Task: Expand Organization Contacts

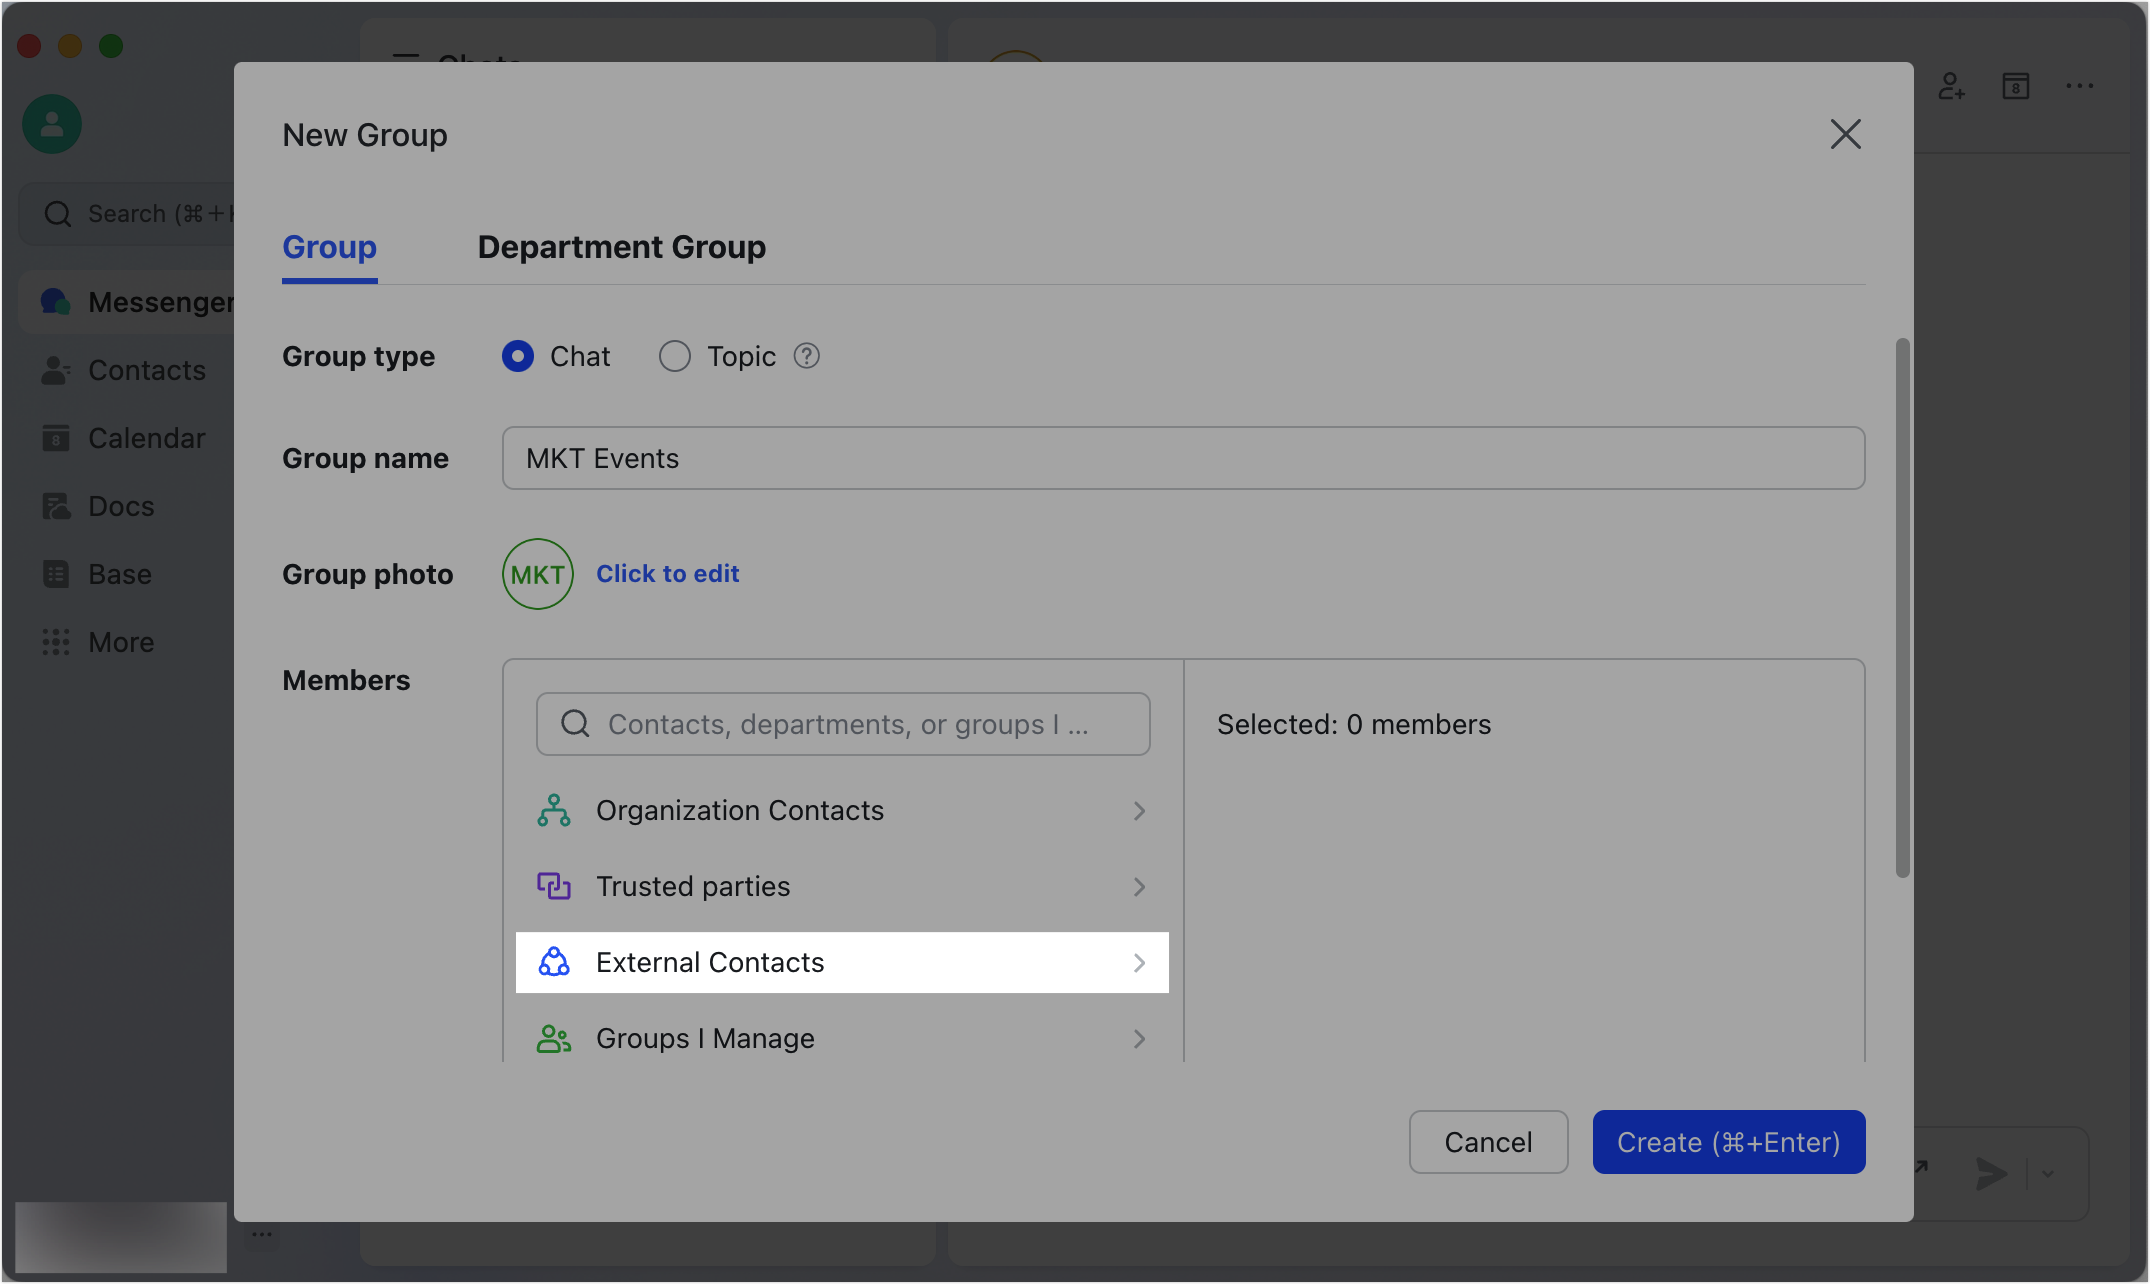Action: pos(841,810)
